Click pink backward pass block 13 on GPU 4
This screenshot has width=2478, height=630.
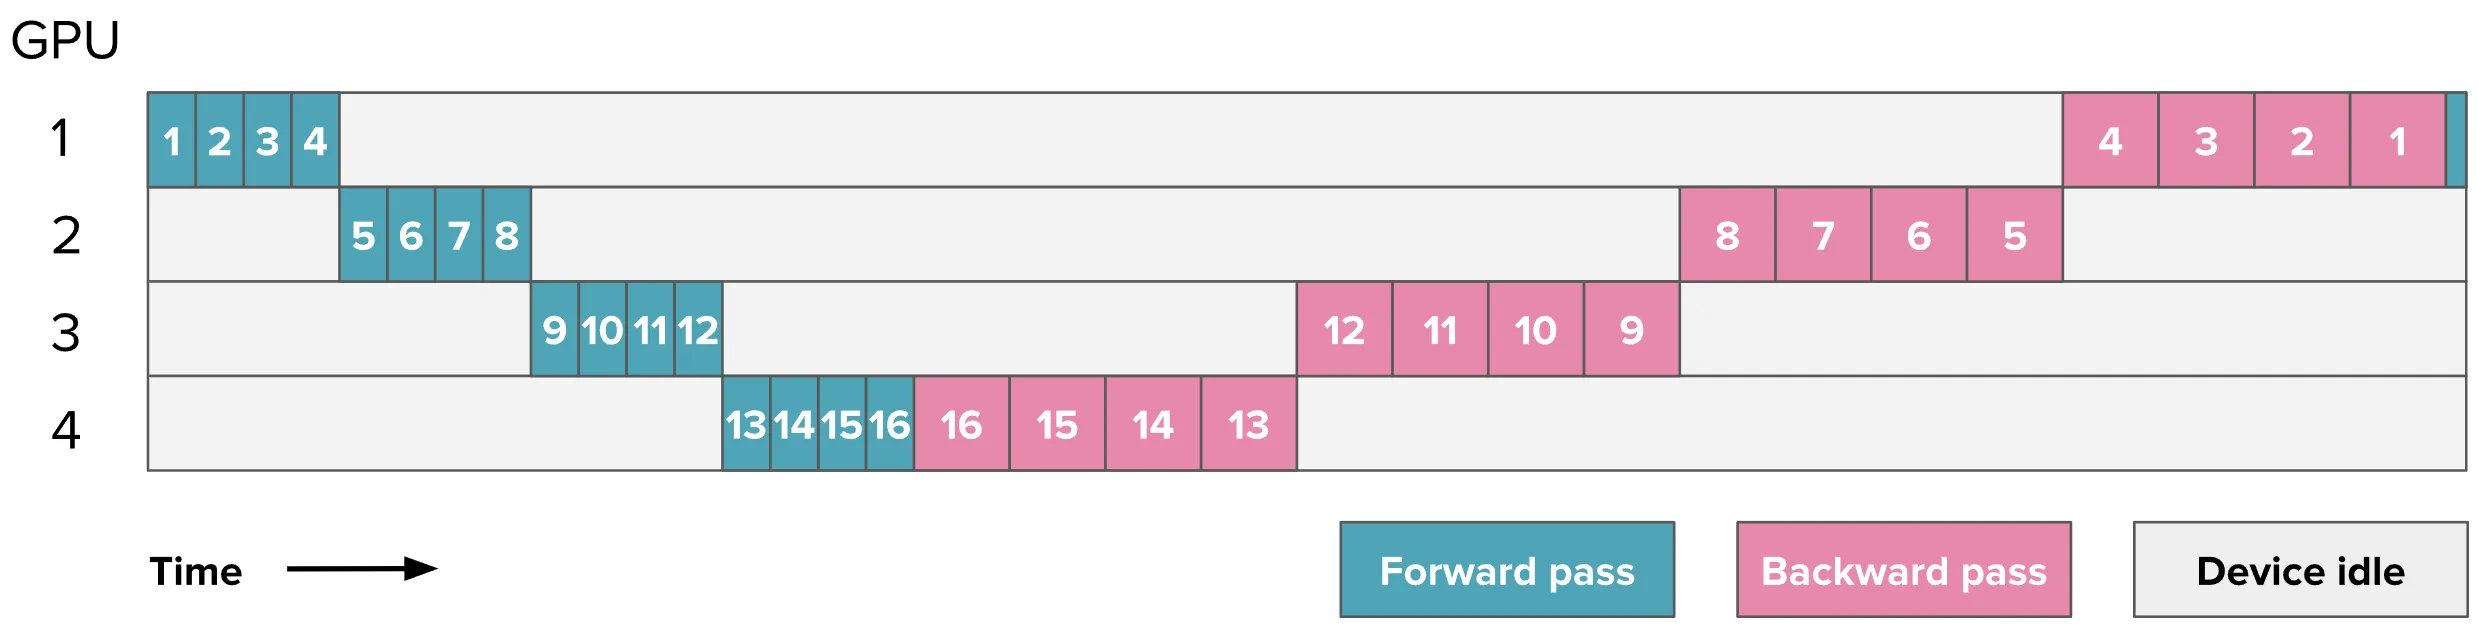1248,424
